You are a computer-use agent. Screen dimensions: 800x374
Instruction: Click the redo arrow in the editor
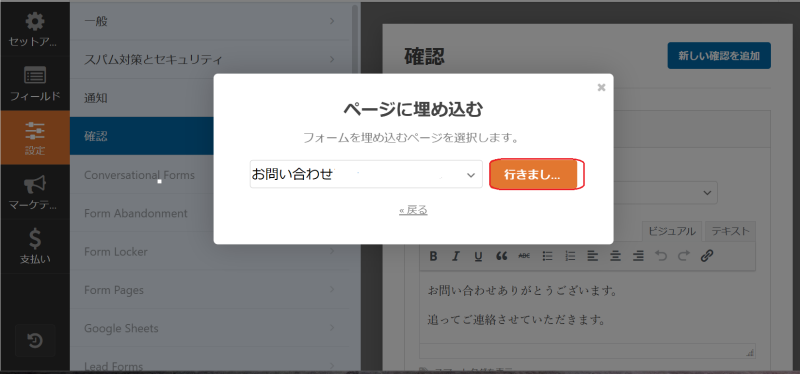tap(684, 256)
